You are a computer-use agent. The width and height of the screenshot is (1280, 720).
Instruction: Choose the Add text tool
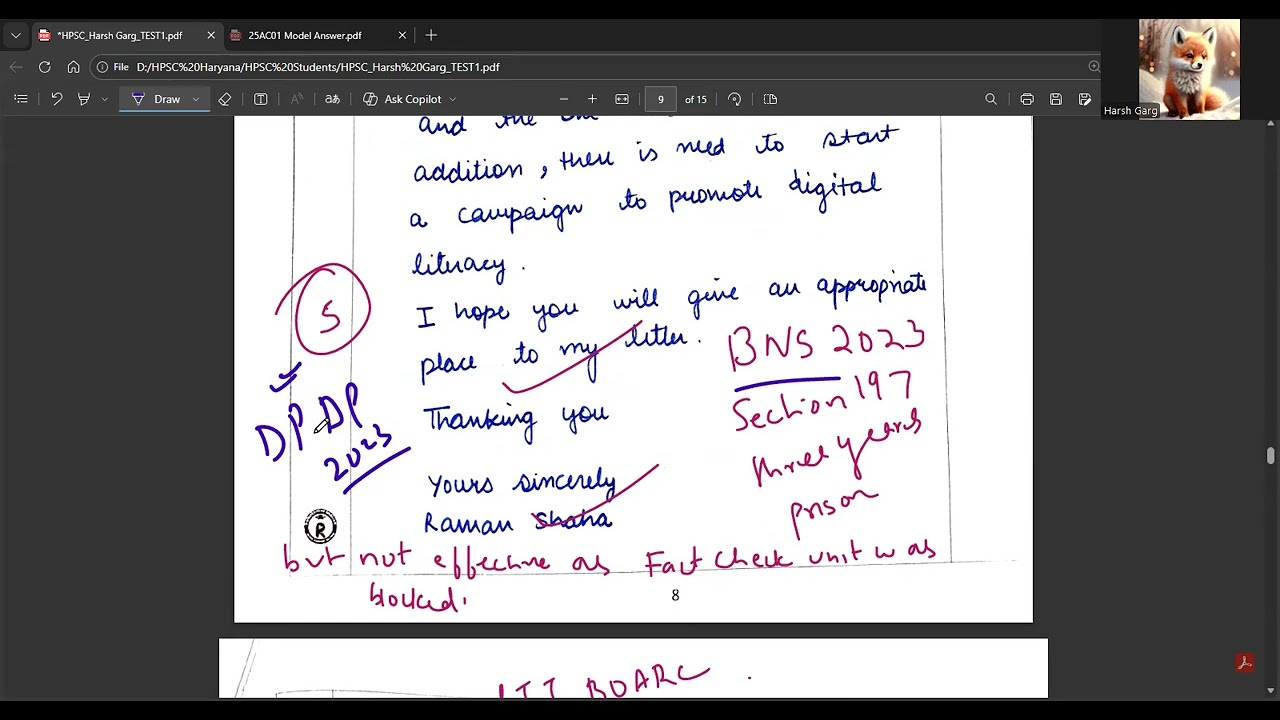(x=261, y=99)
